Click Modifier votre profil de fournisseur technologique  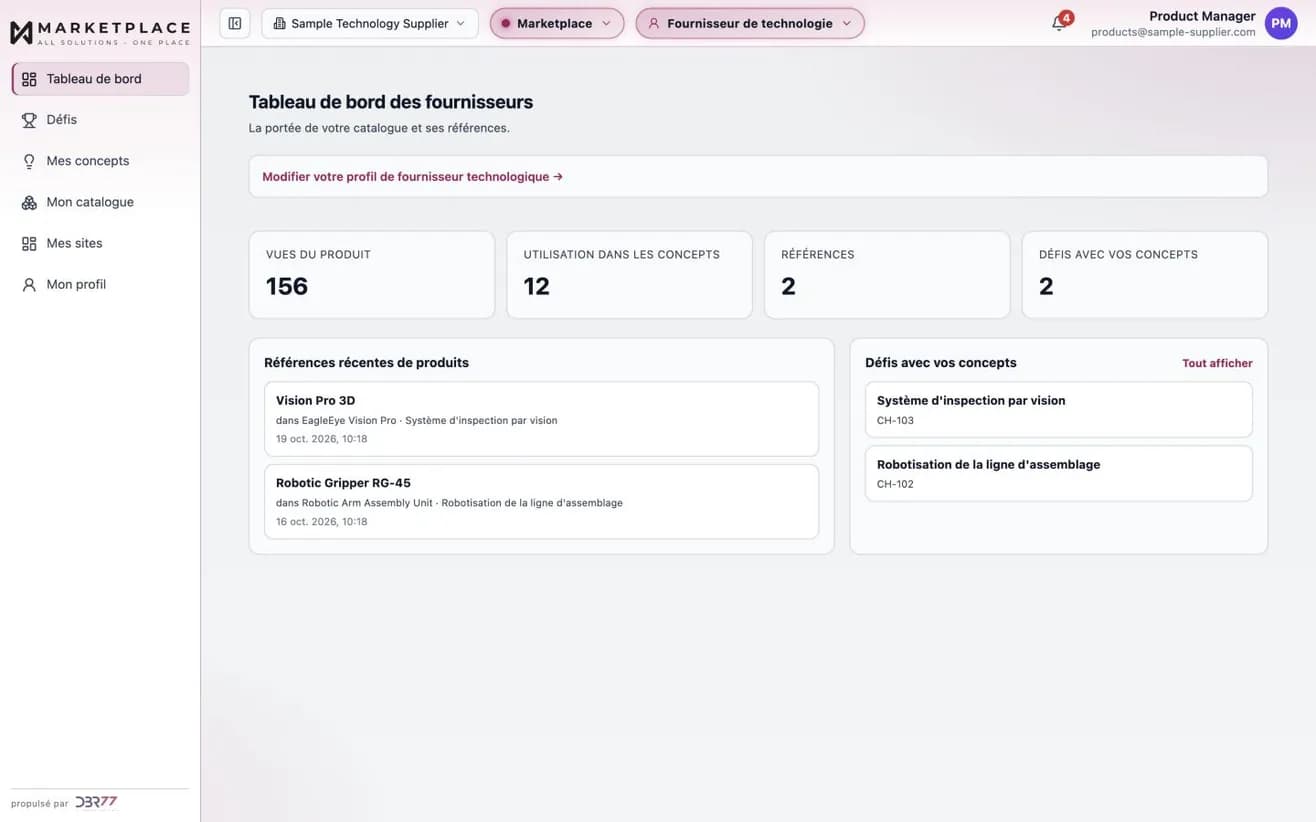(412, 176)
